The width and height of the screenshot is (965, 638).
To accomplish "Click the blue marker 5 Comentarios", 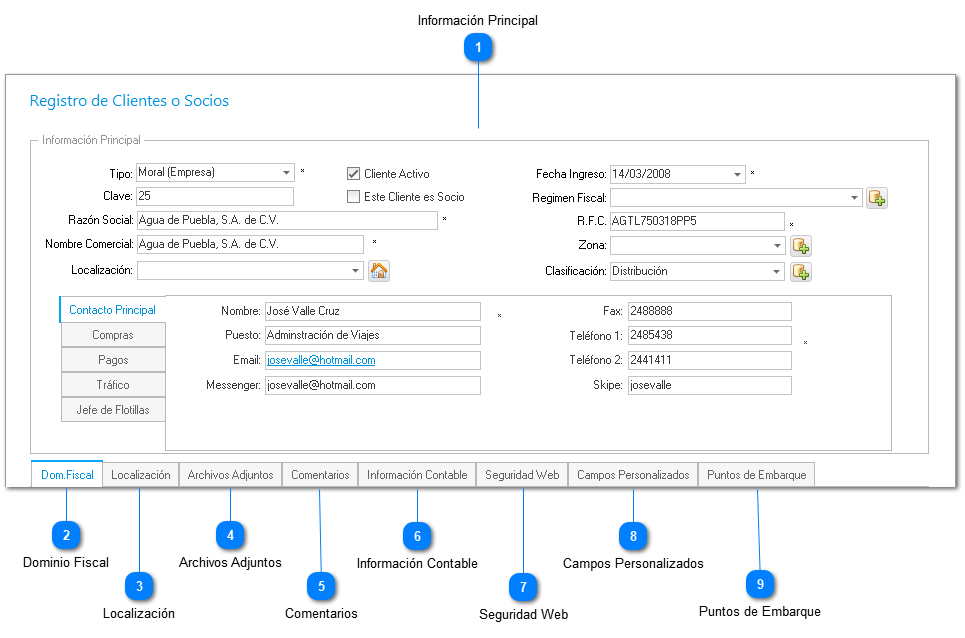I will click(x=321, y=586).
